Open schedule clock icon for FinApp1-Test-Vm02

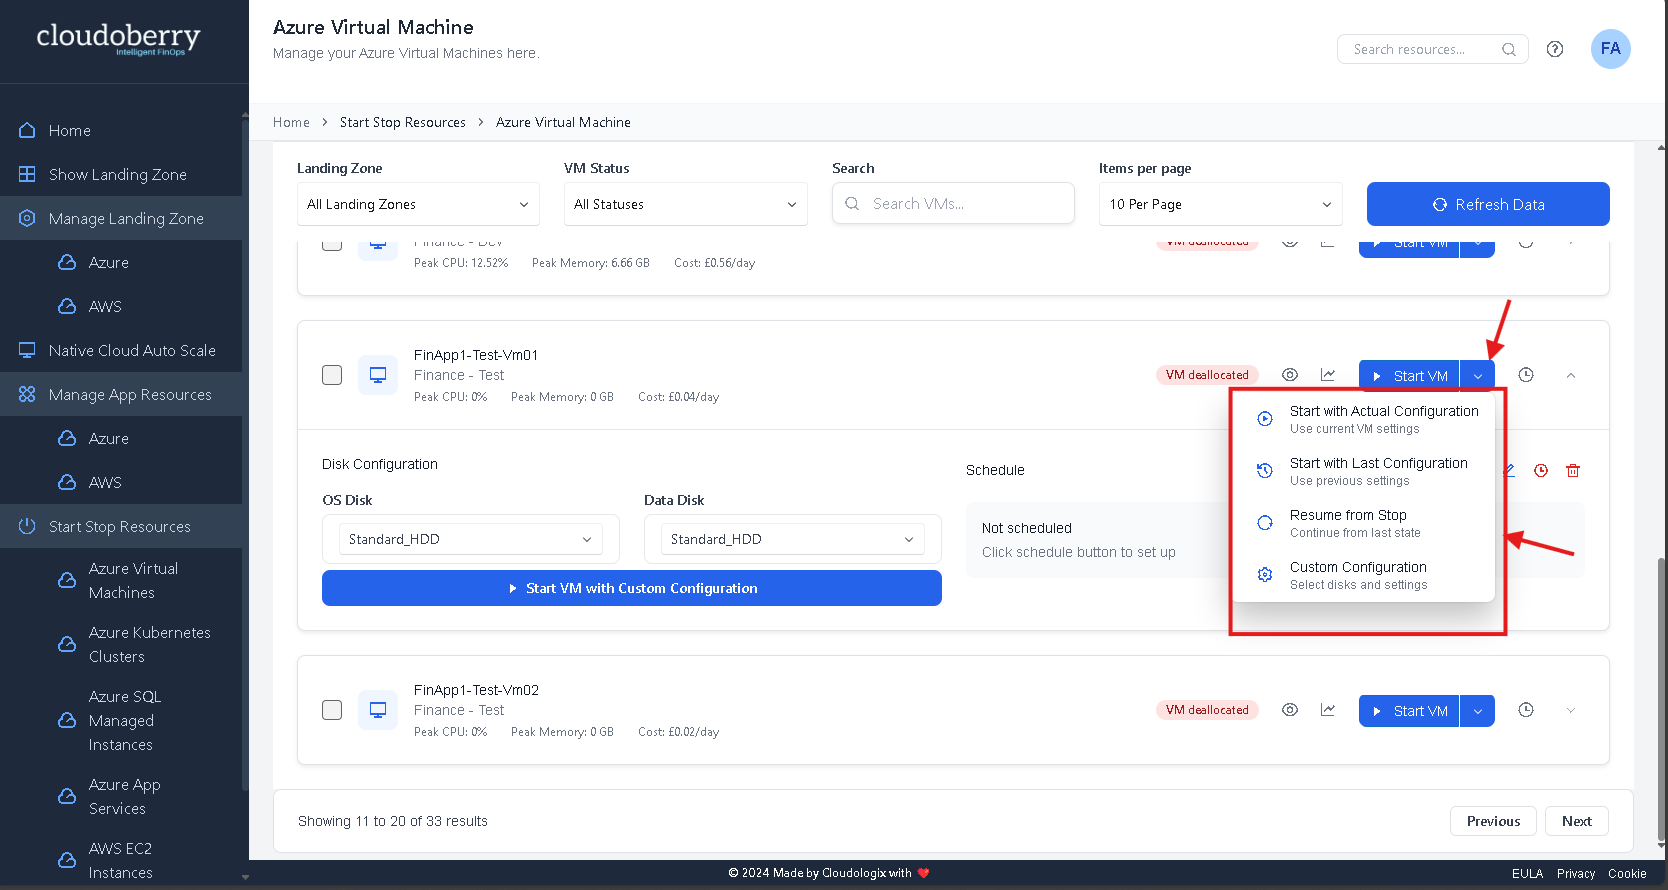1526,710
